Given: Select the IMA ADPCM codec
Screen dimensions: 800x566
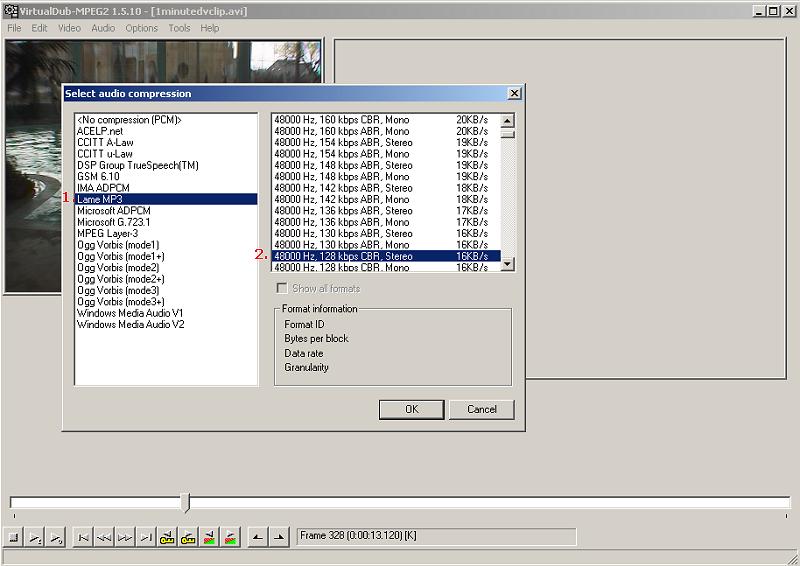Looking at the screenshot, I should point(166,188).
